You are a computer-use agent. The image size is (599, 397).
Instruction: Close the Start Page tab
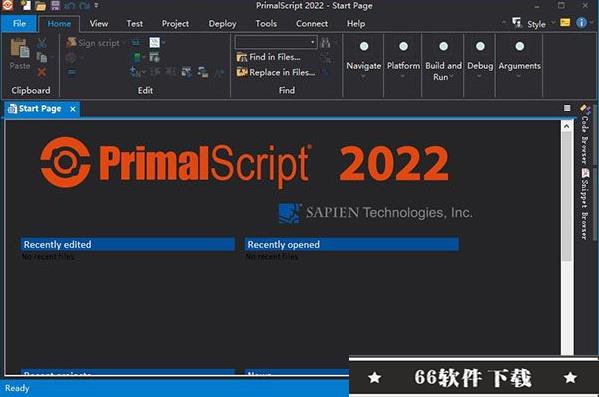(x=73, y=109)
